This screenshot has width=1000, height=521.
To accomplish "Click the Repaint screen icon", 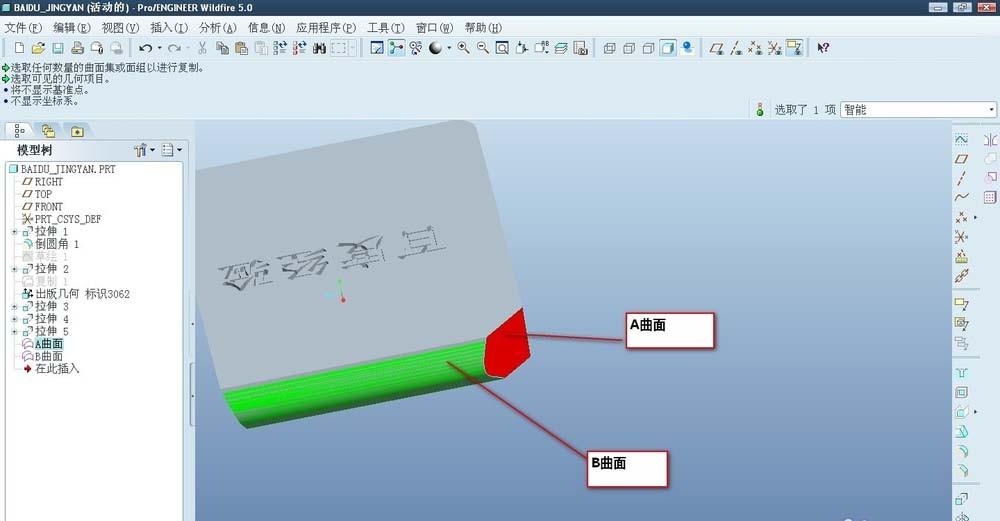I will 377,48.
